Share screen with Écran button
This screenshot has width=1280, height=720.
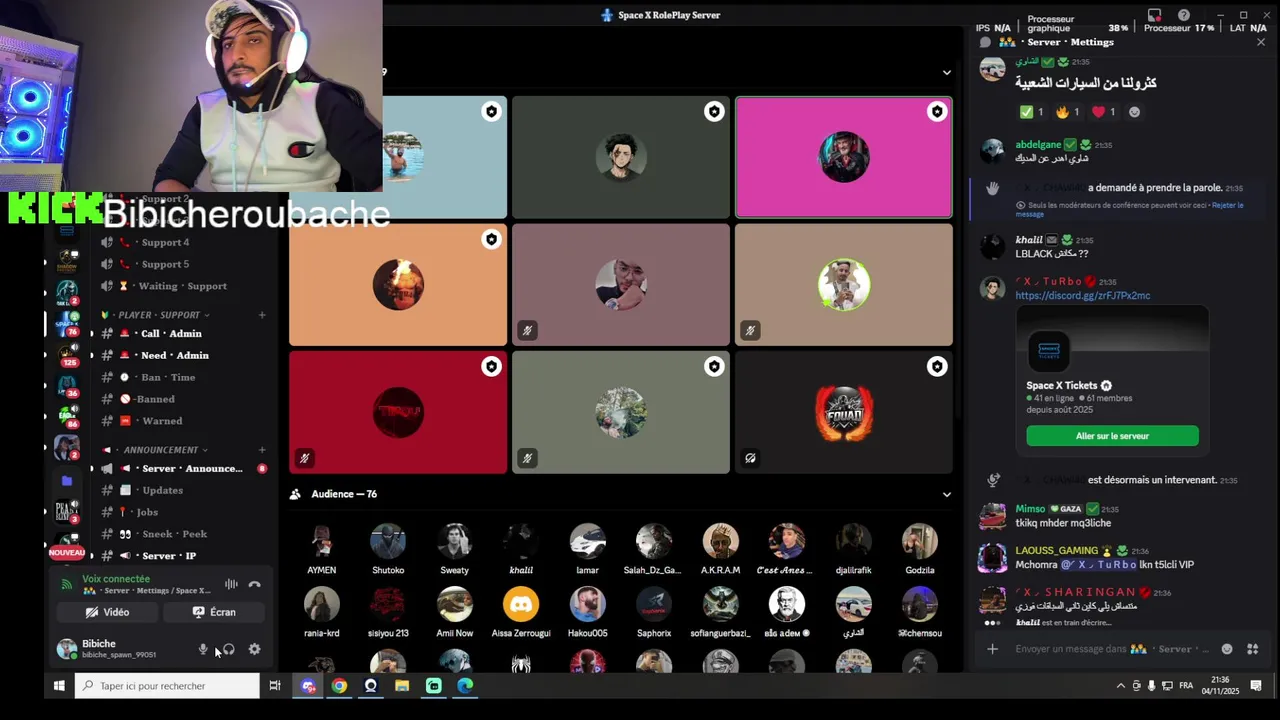(x=215, y=612)
